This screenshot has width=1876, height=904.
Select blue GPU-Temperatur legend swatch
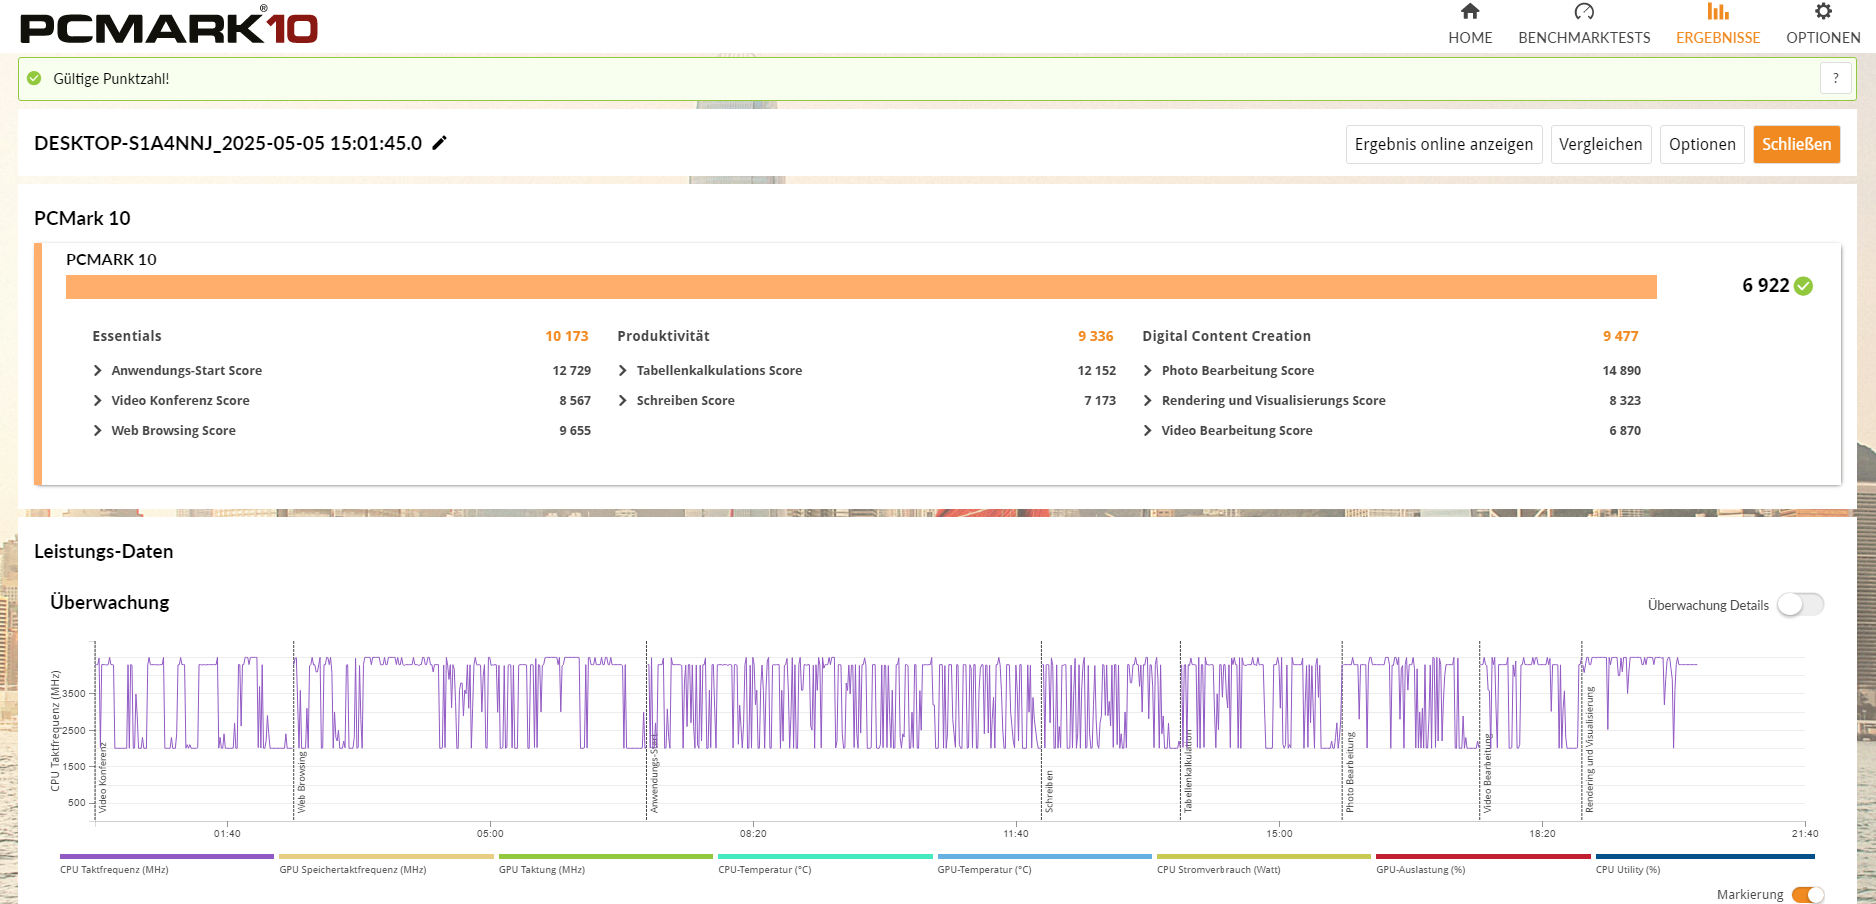(x=1045, y=856)
